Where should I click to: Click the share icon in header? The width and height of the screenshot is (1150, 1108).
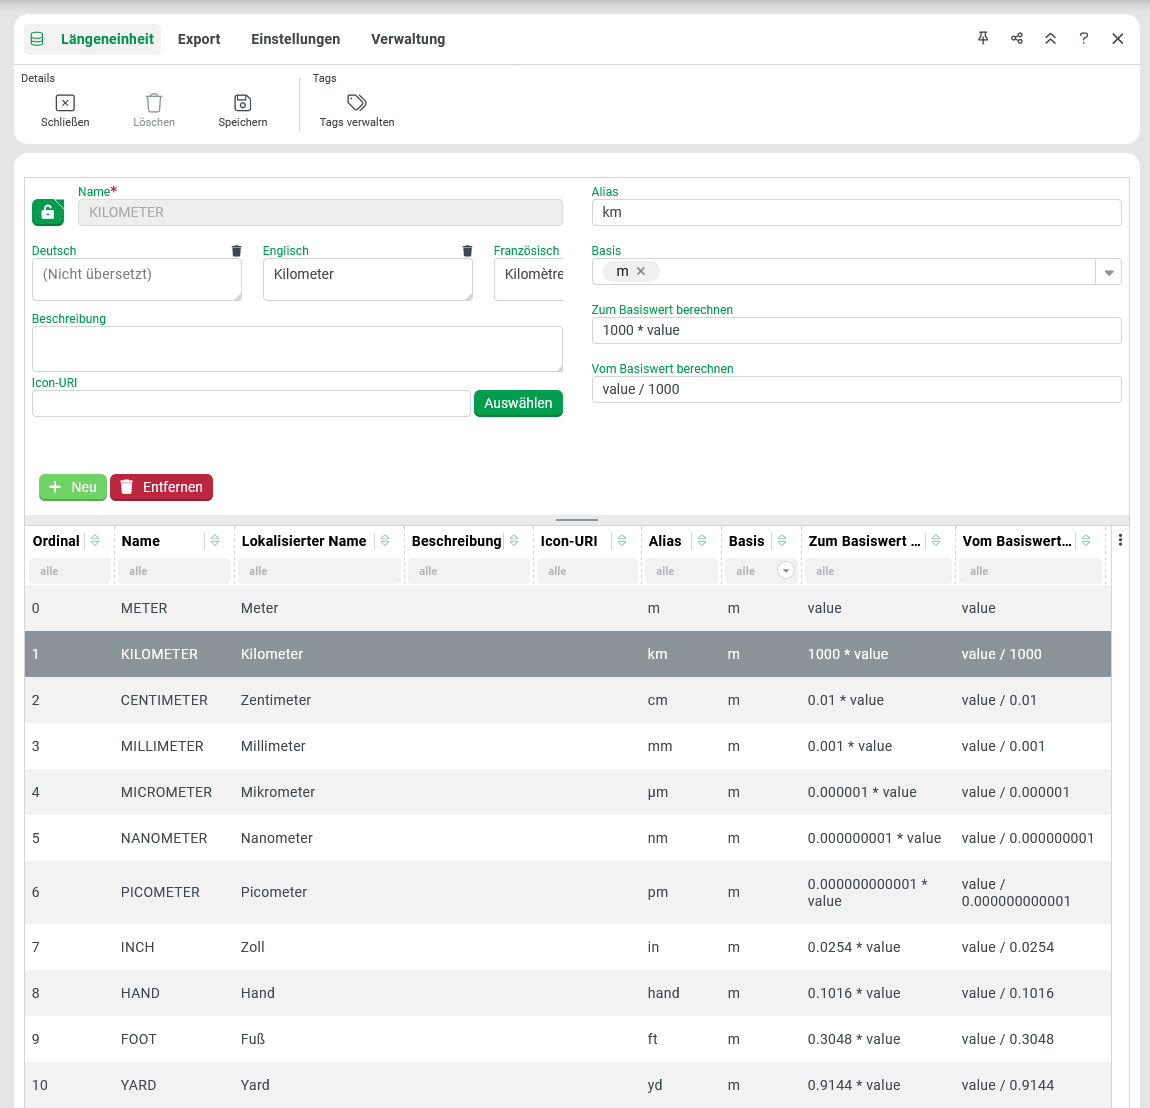(1017, 38)
